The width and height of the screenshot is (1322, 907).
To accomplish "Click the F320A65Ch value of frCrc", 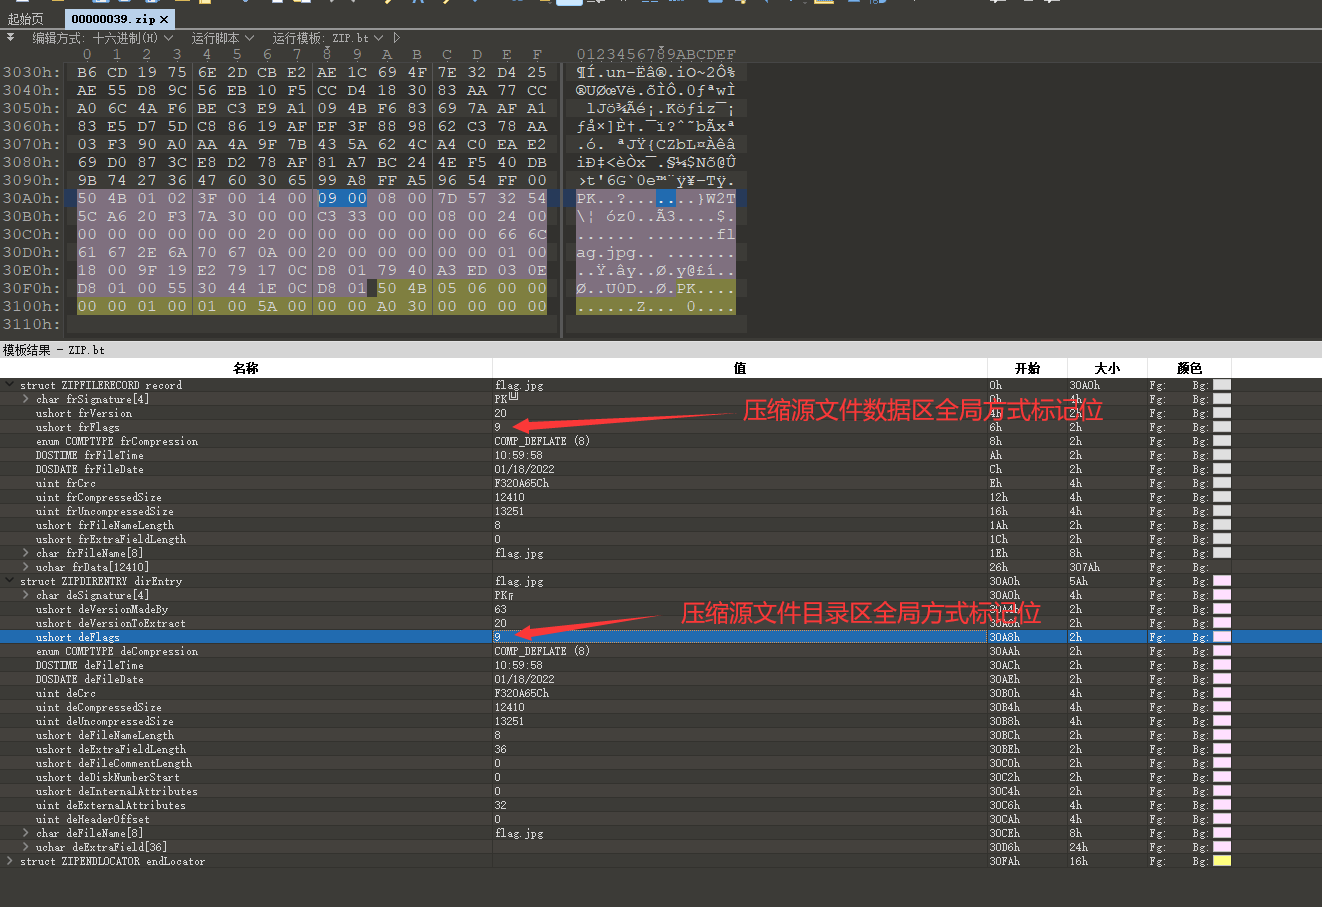I will coord(521,483).
